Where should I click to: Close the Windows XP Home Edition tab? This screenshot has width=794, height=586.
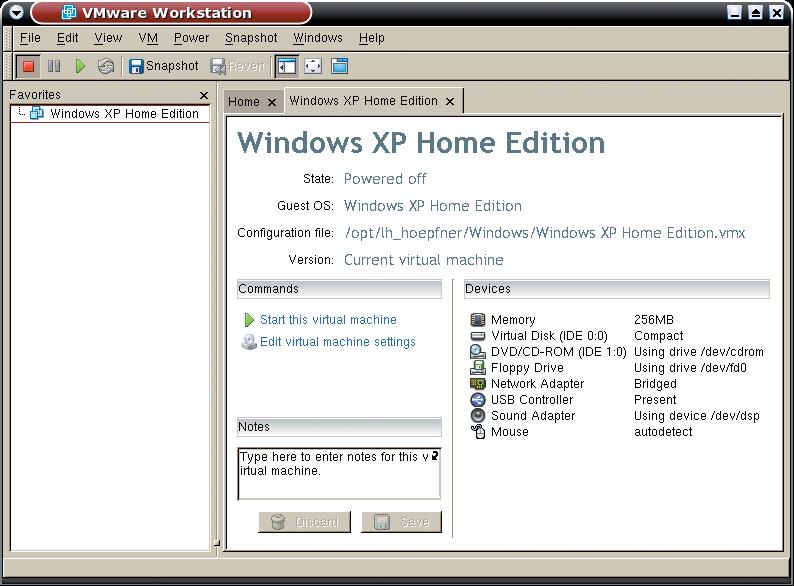click(450, 102)
